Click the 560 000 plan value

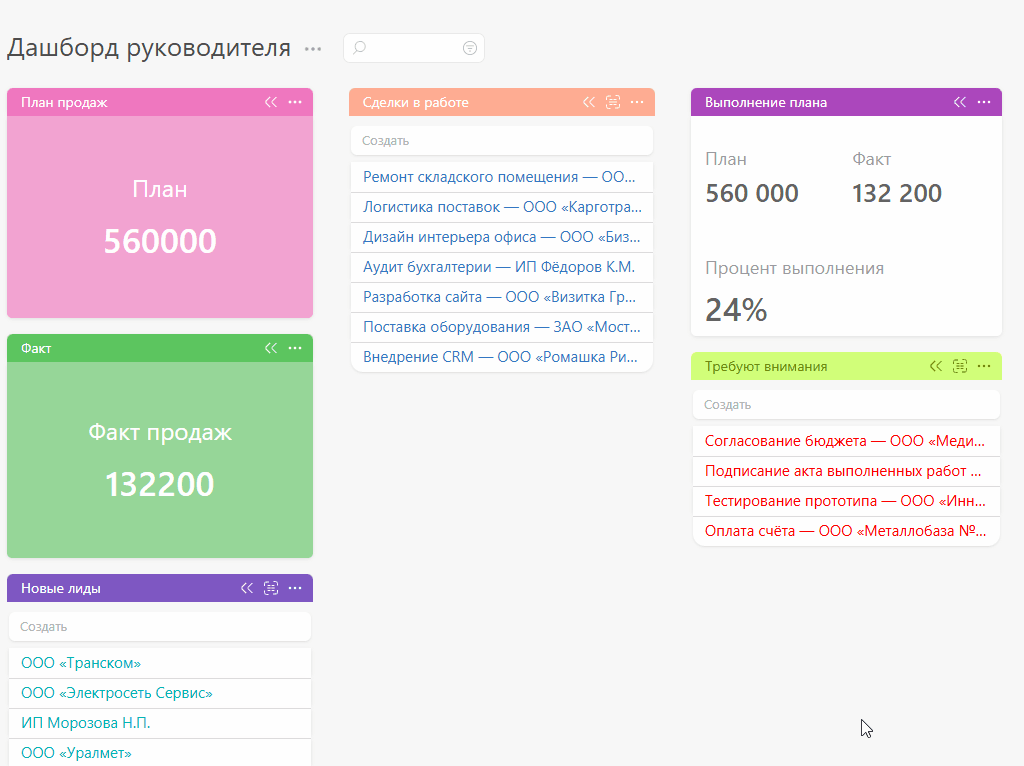752,193
